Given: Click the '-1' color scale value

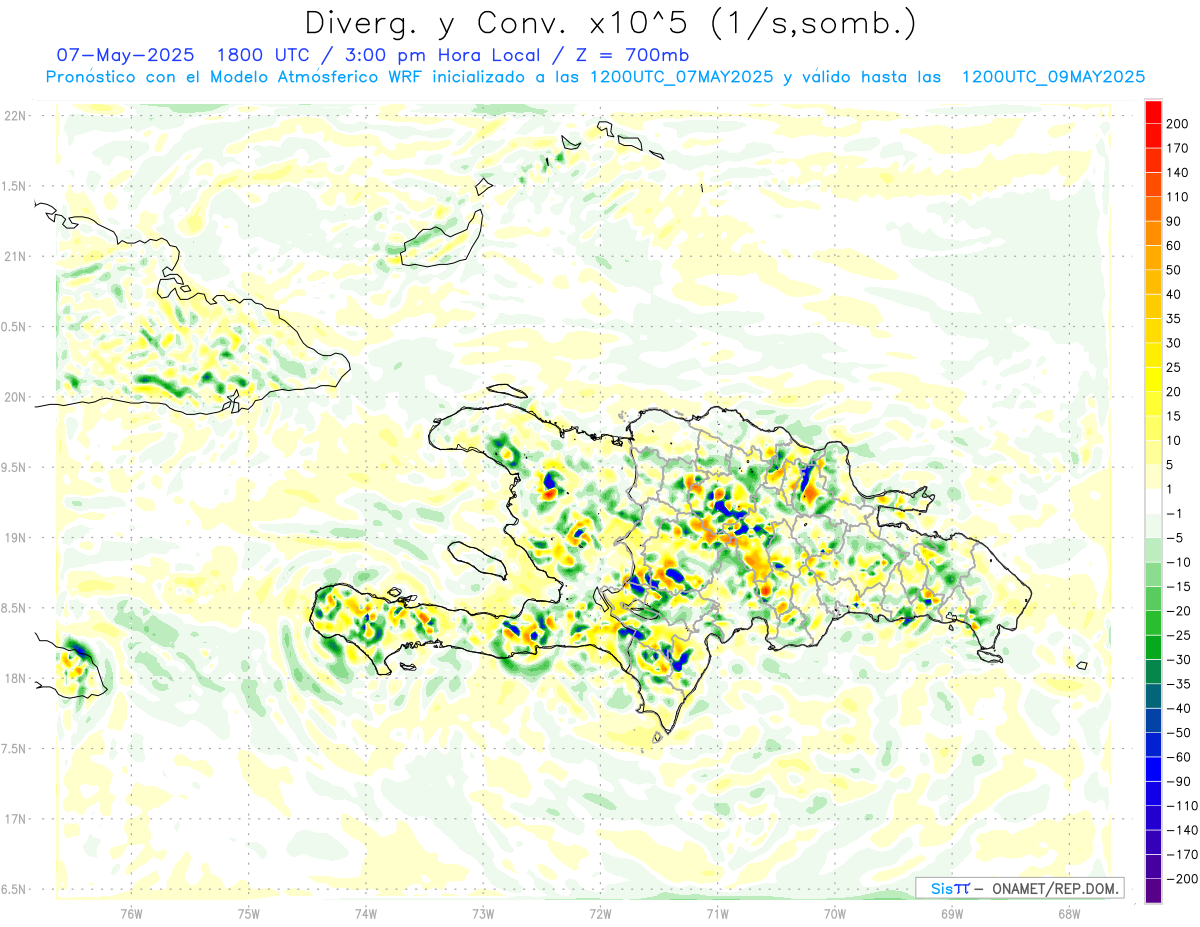Looking at the screenshot, I should pyautogui.click(x=1174, y=514).
